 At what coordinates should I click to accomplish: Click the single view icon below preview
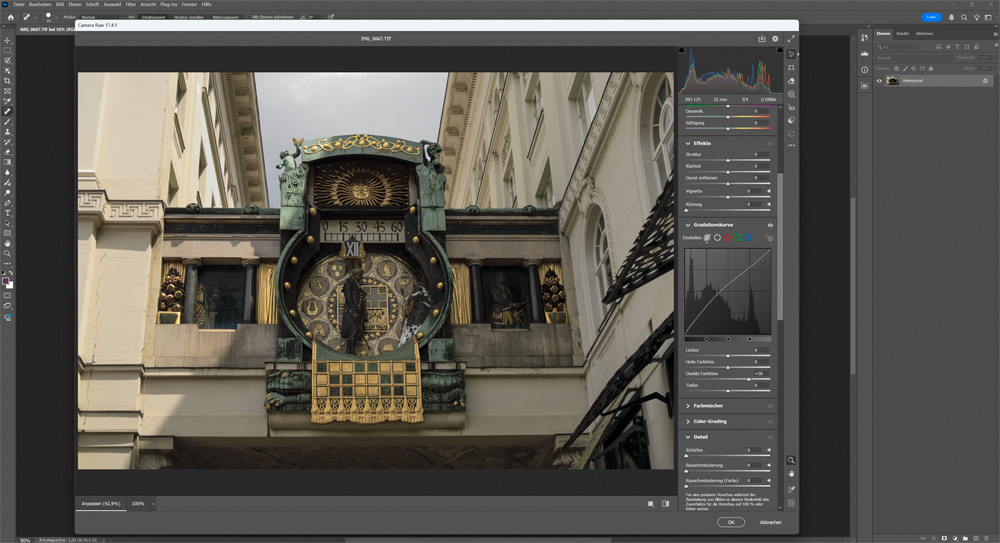(651, 503)
